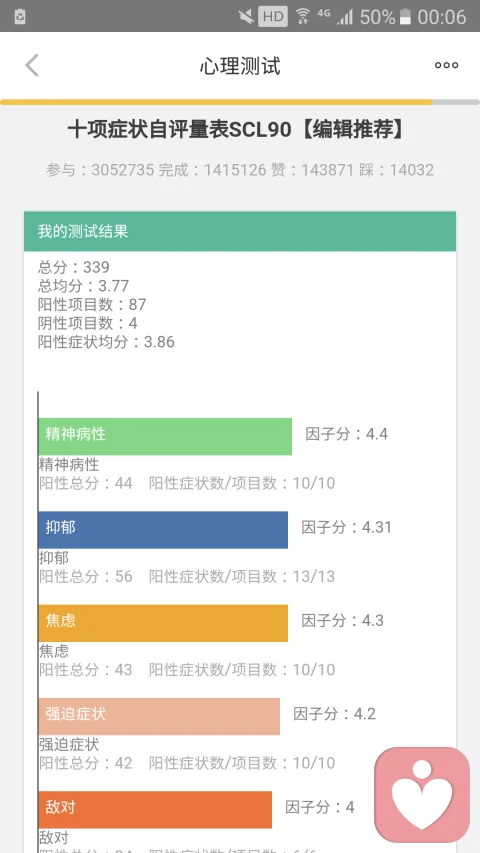Select the peach 强迫症状 bar
480x853 pixels.
click(x=159, y=716)
